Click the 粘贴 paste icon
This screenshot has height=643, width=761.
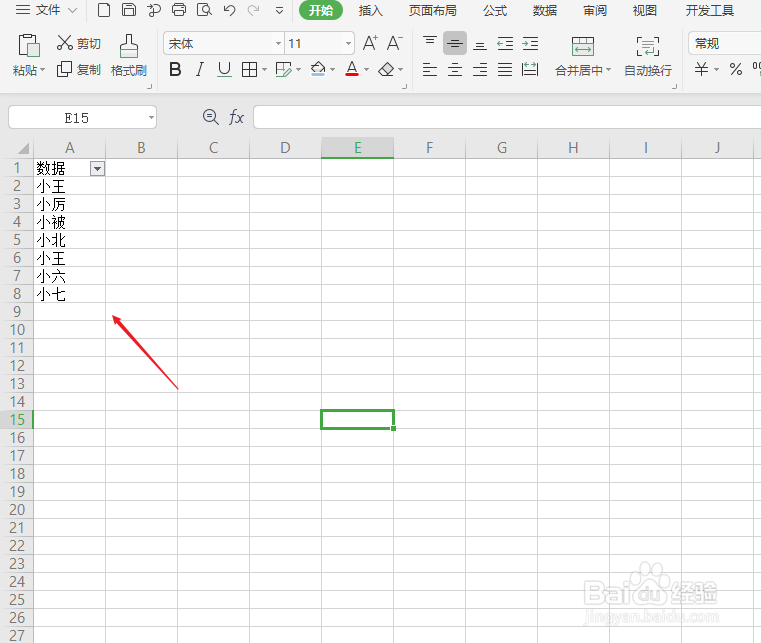(29, 46)
